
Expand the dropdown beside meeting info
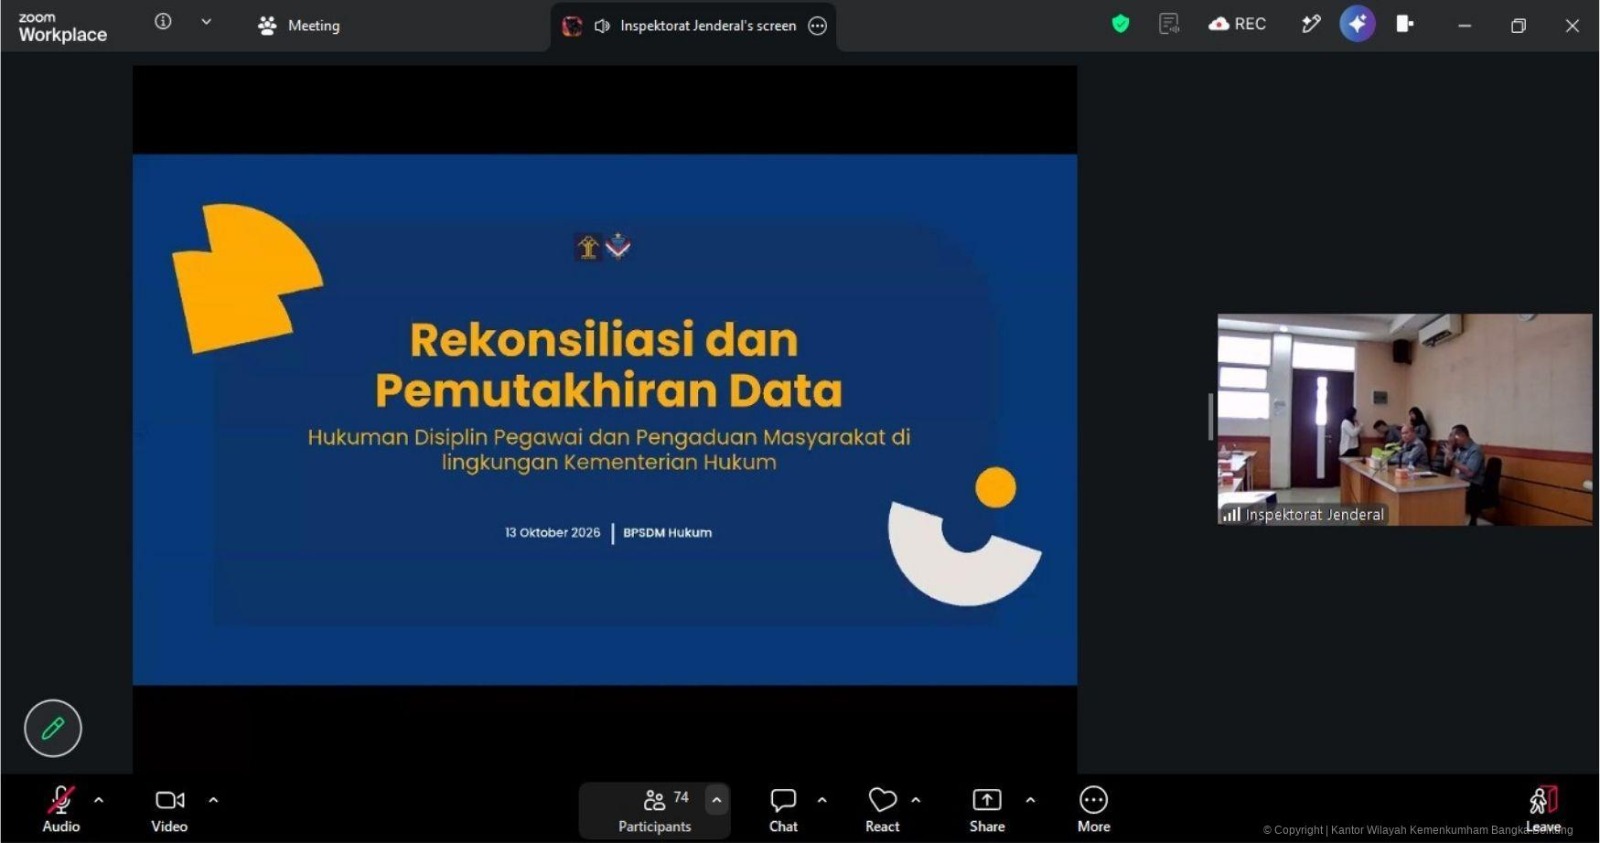tap(206, 21)
